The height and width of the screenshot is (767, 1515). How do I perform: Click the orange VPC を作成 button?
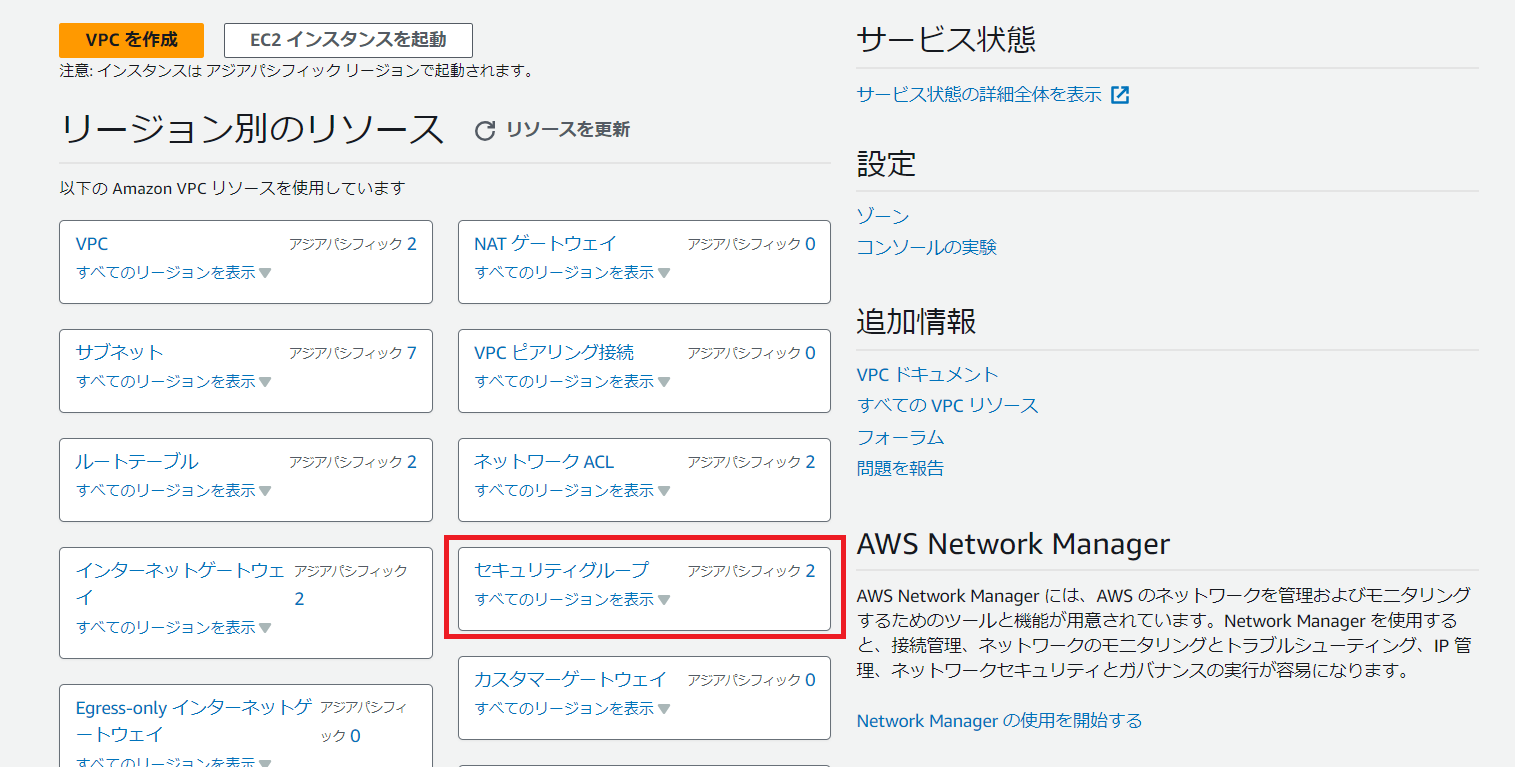click(131, 40)
